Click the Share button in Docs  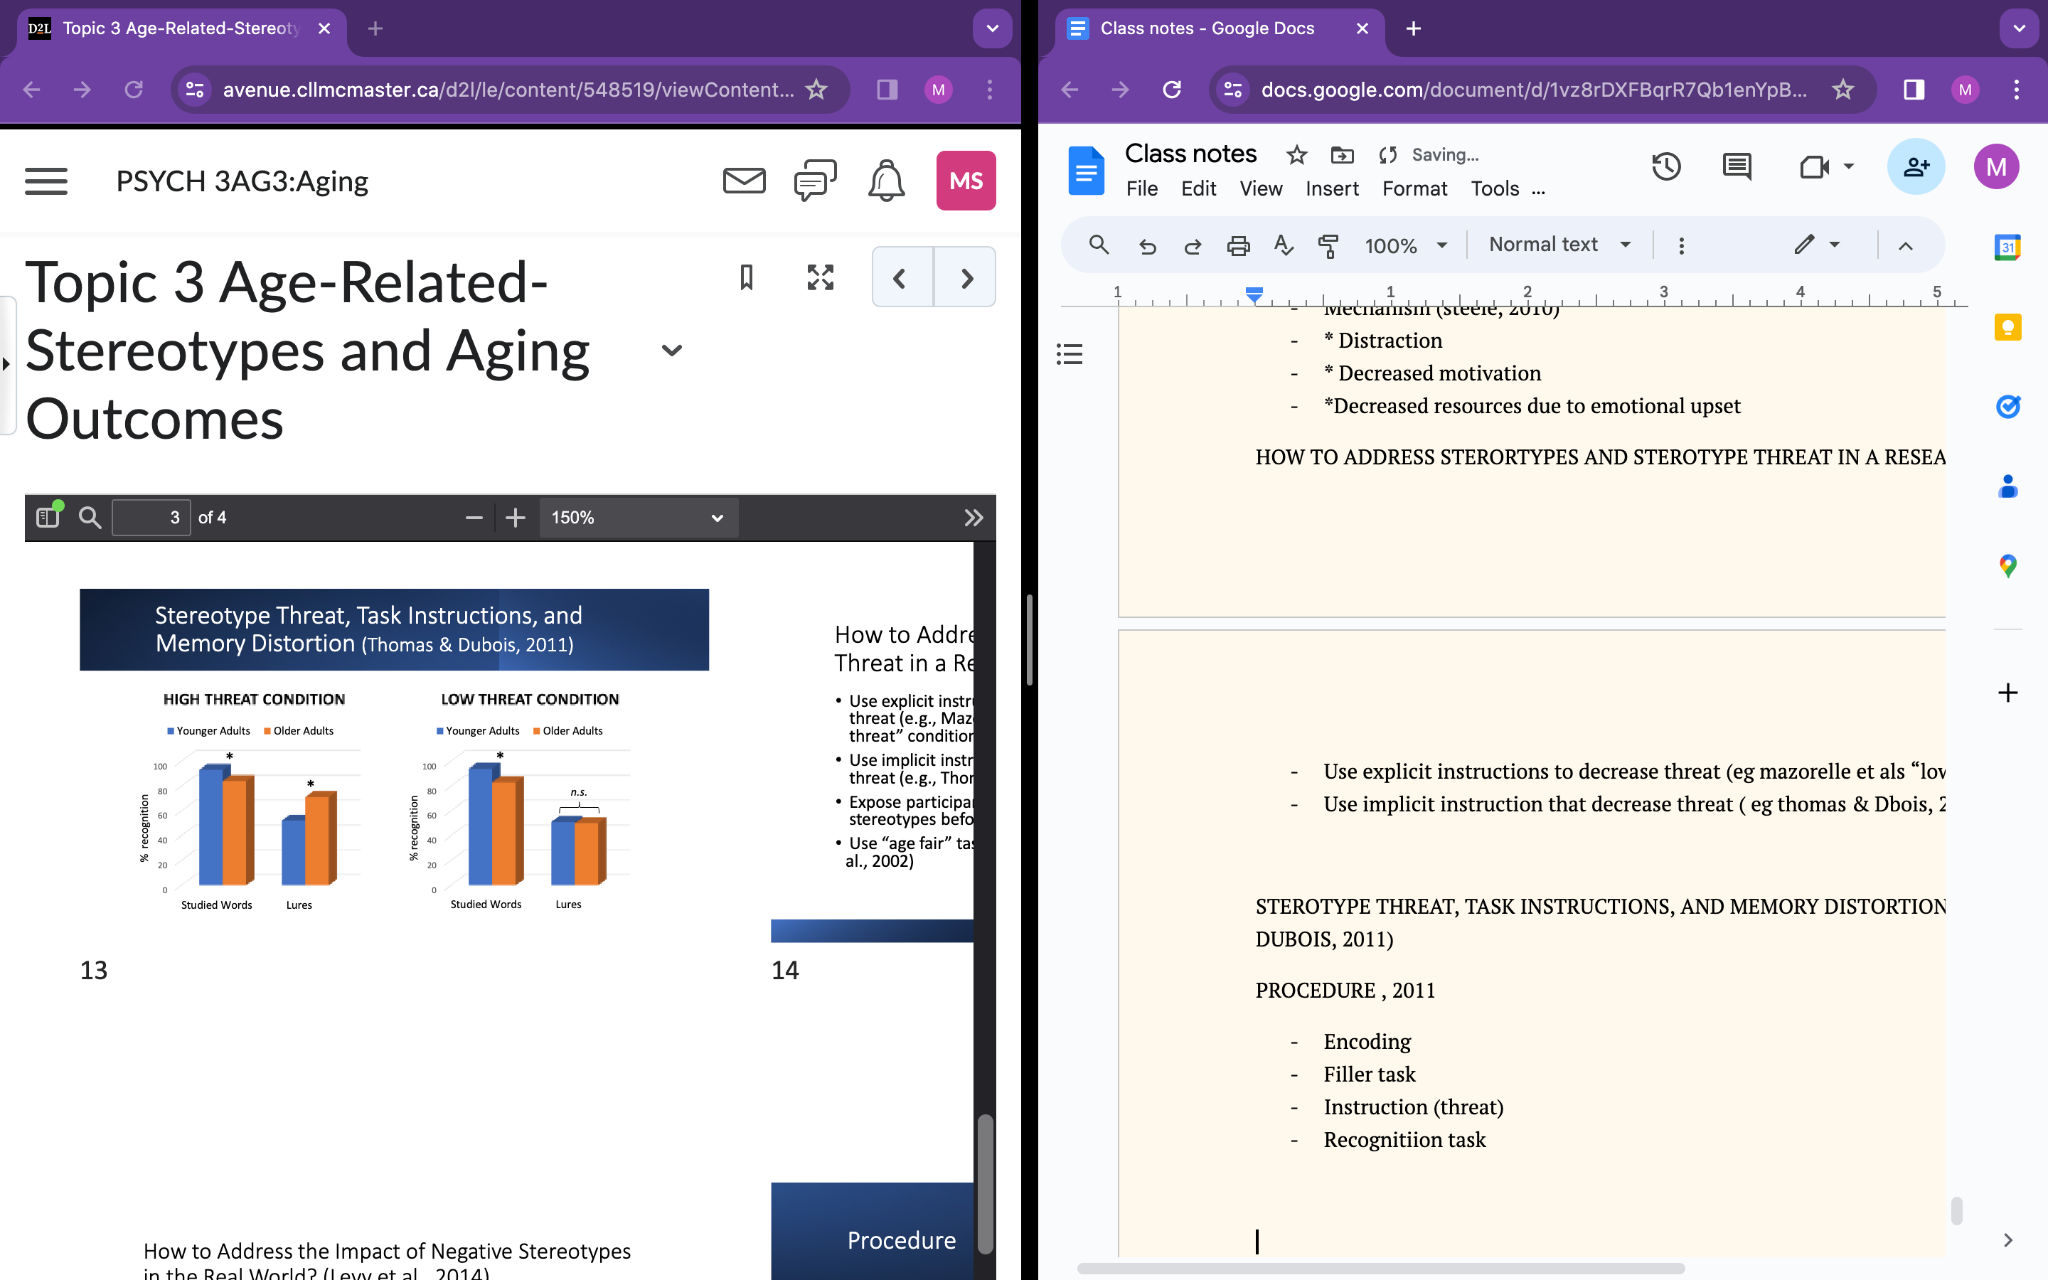tap(1915, 167)
